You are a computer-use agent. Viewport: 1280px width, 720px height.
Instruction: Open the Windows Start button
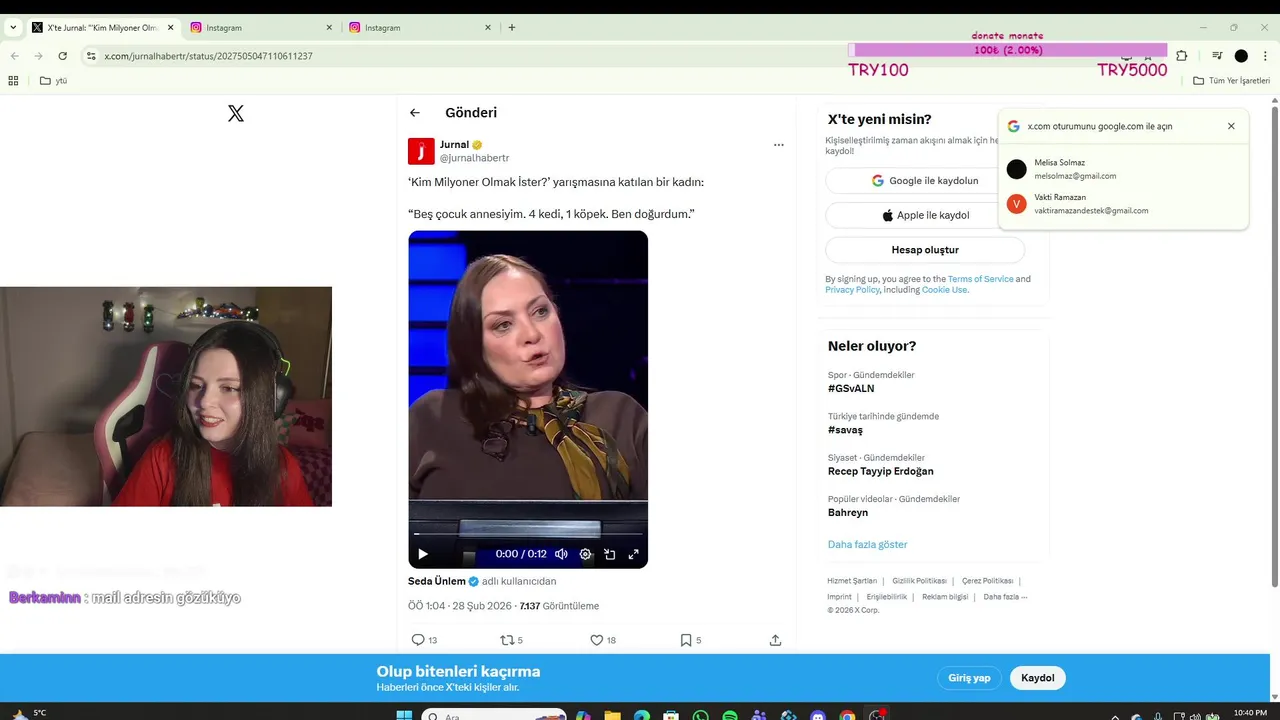[404, 716]
